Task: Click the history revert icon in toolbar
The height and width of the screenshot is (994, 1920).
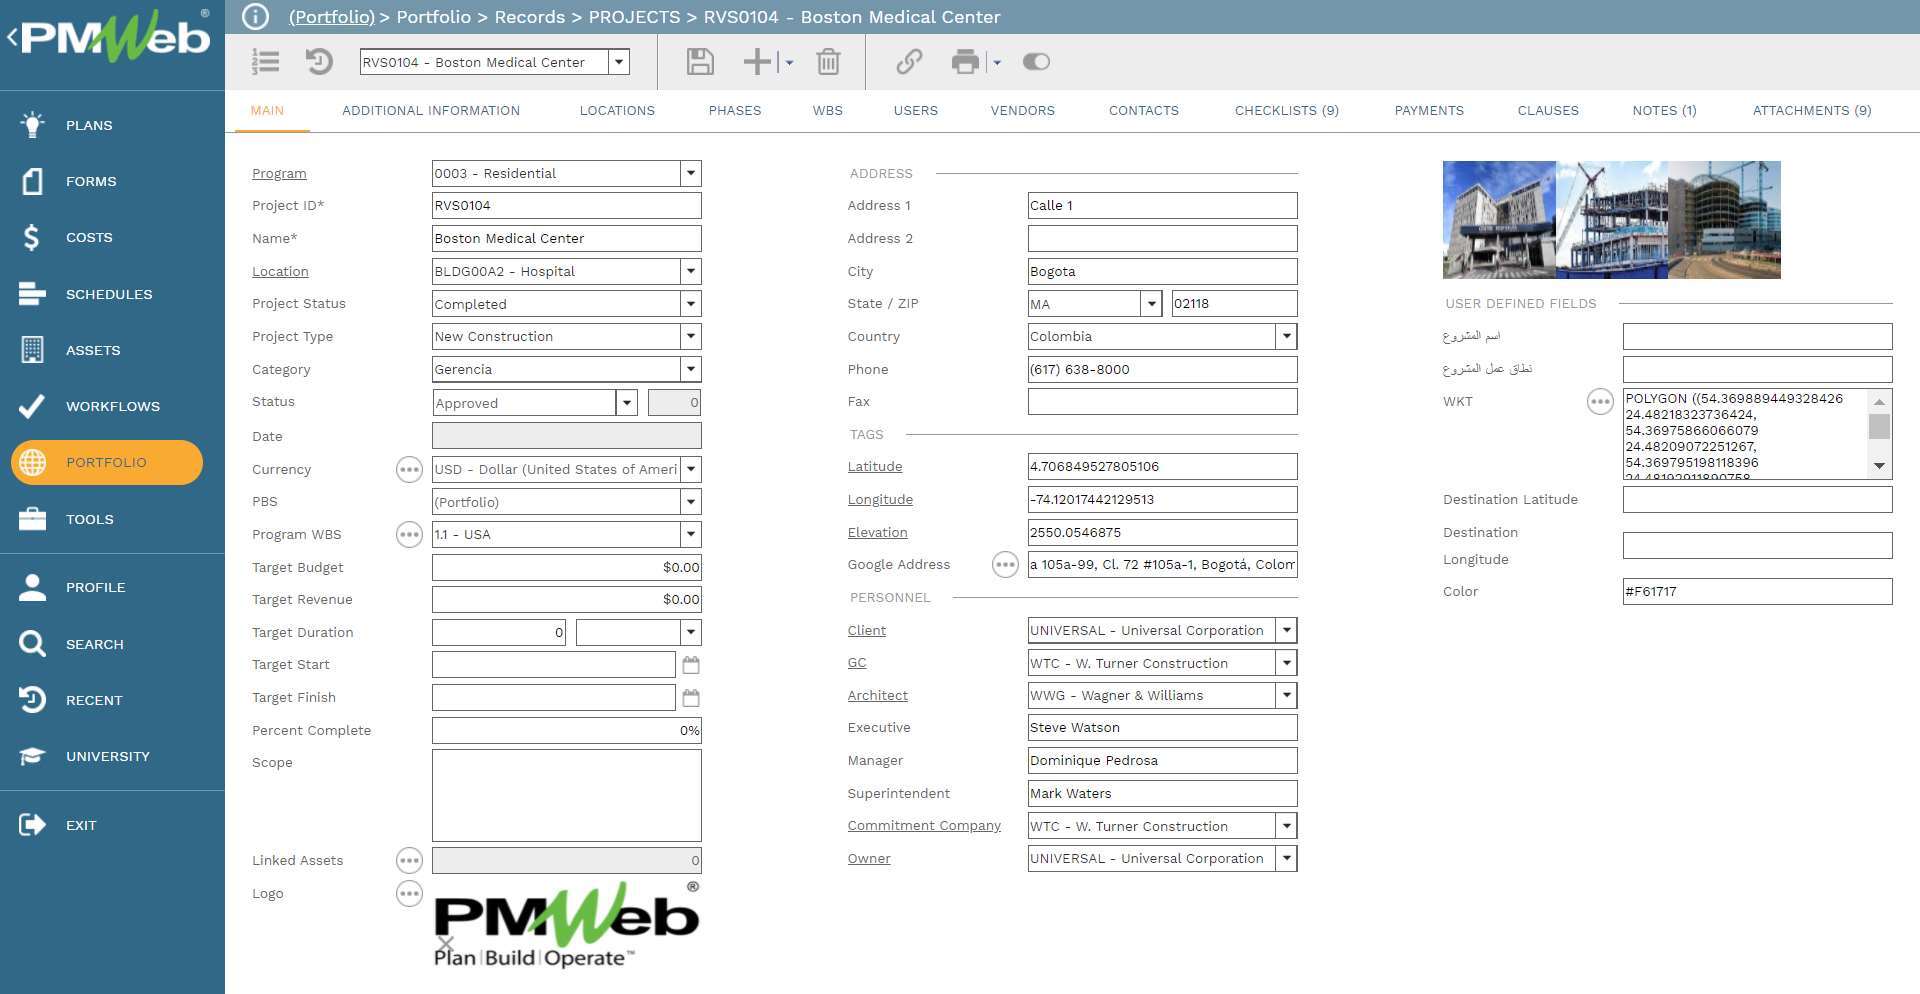Action: tap(319, 62)
